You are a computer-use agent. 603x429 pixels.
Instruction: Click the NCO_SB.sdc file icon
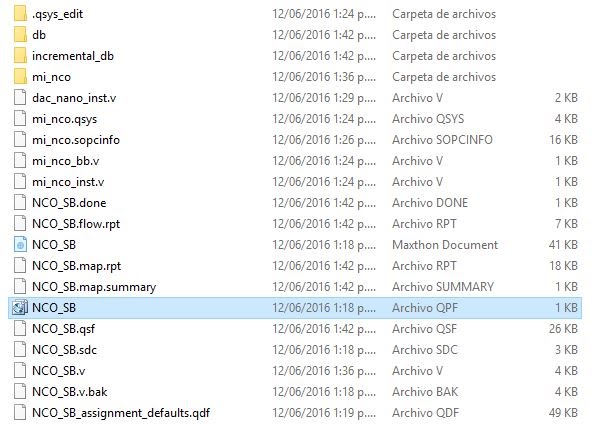tap(20, 349)
